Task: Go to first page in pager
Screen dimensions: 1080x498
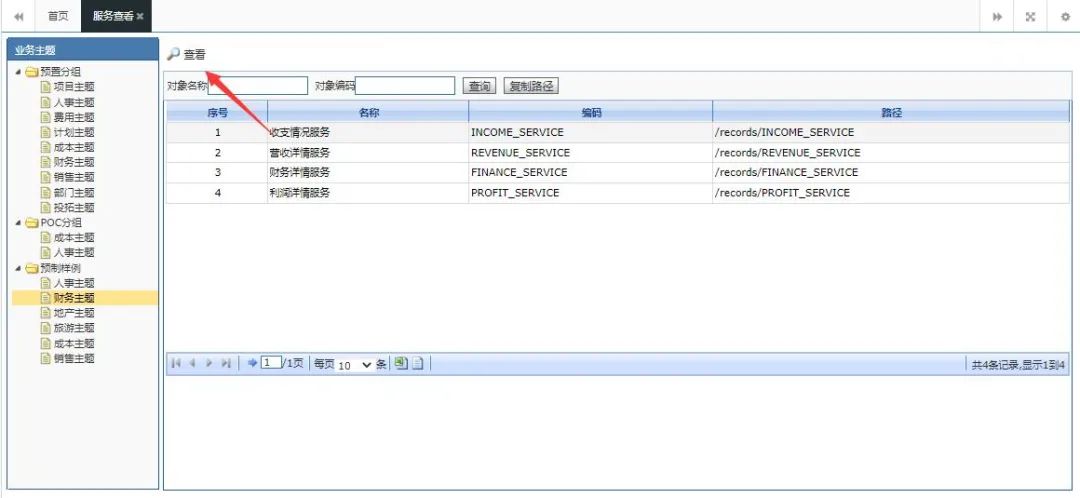Action: [x=176, y=364]
